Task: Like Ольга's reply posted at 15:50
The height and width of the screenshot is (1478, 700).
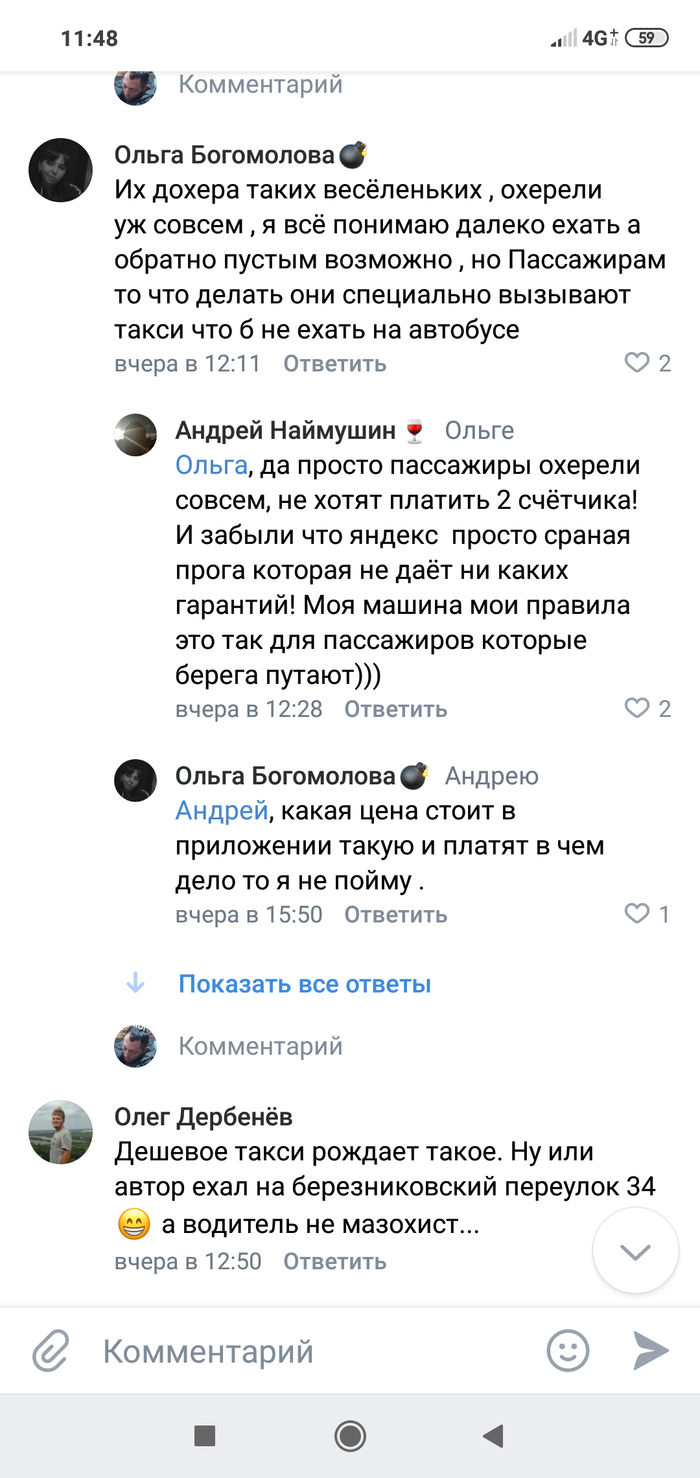Action: point(637,914)
